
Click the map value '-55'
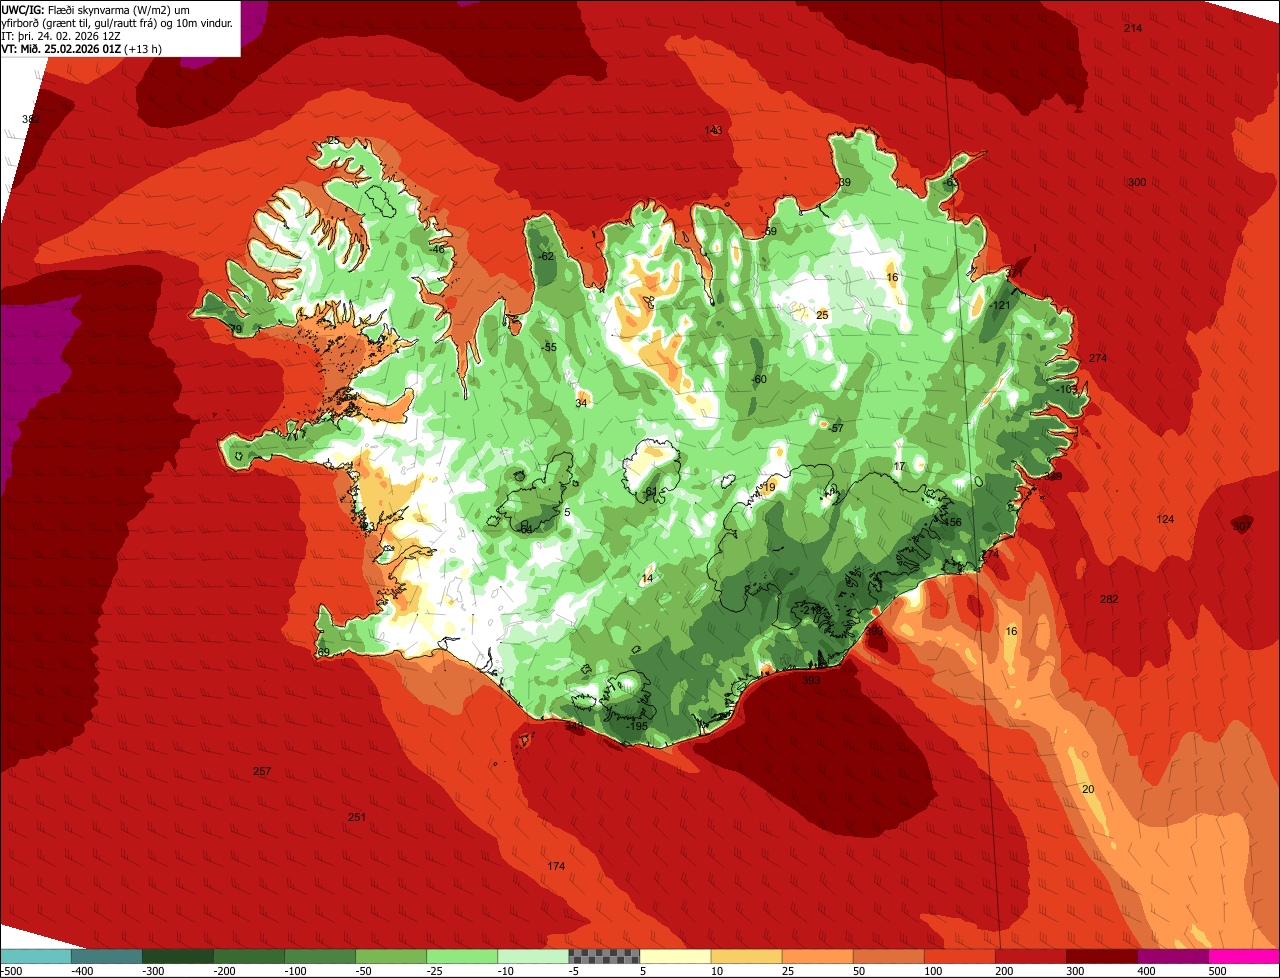point(549,347)
